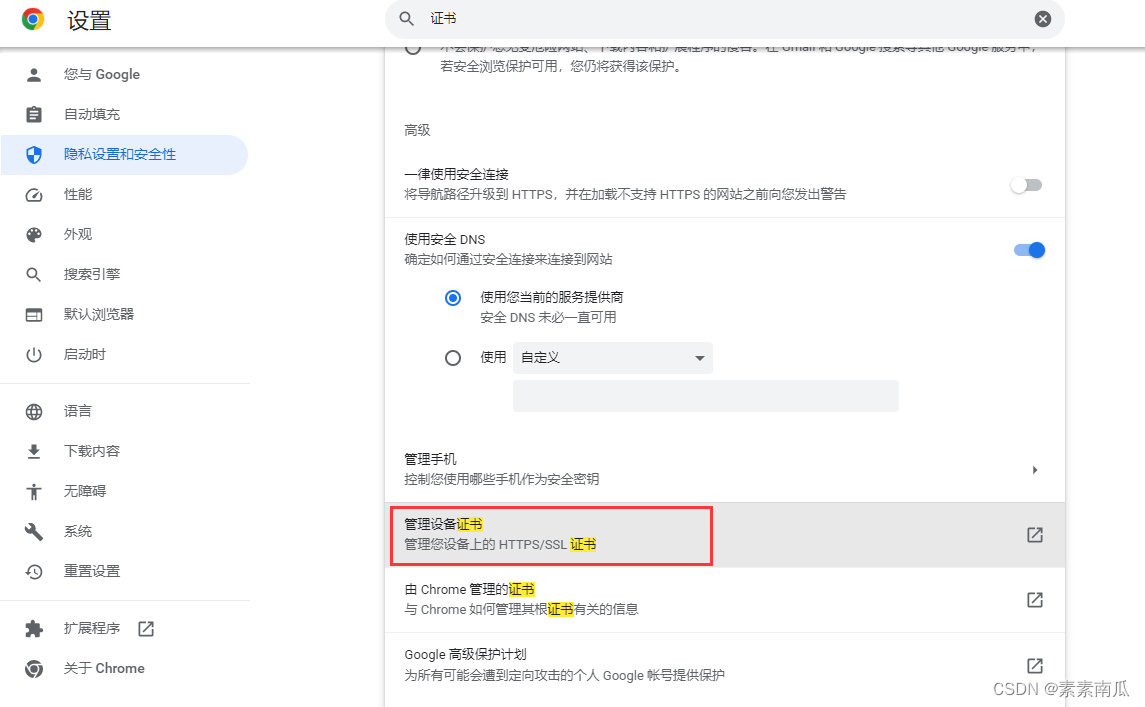Click the 高级 section heading
The image size is (1145, 707).
pos(418,130)
